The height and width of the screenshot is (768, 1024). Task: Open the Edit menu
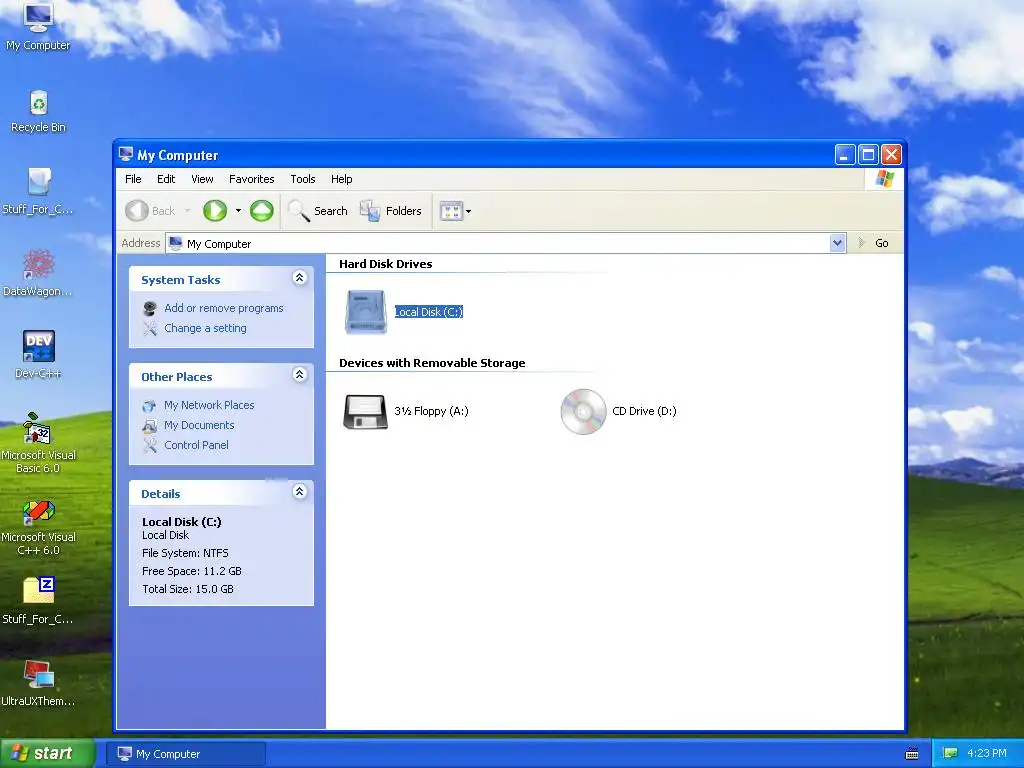click(166, 179)
